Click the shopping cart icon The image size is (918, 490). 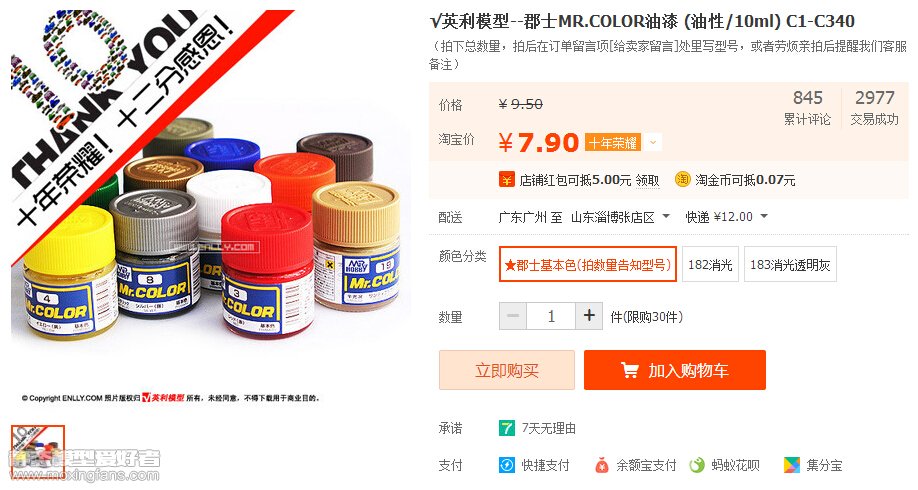(630, 370)
